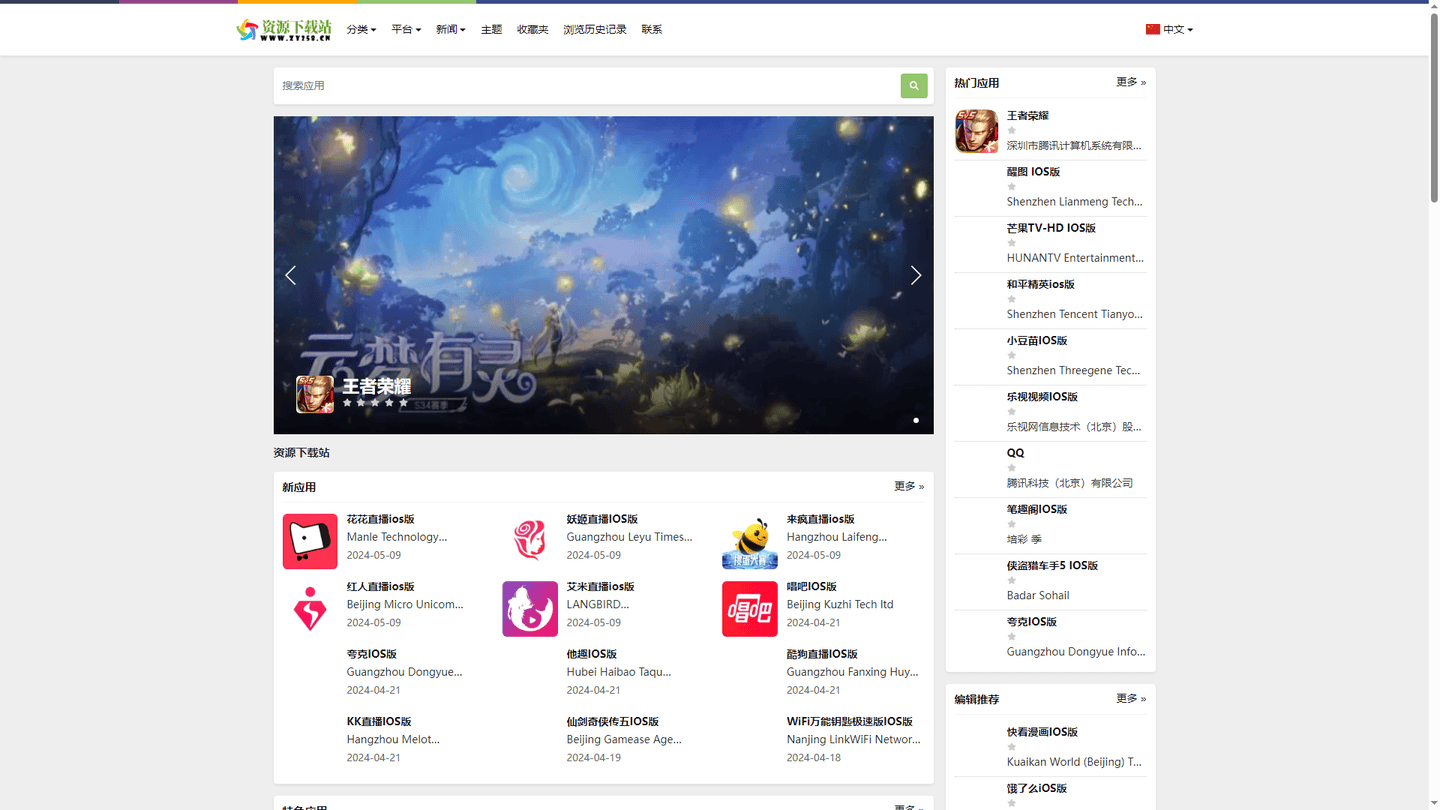Open the 联系 menu item
Image resolution: width=1440 pixels, height=810 pixels.
(x=652, y=30)
